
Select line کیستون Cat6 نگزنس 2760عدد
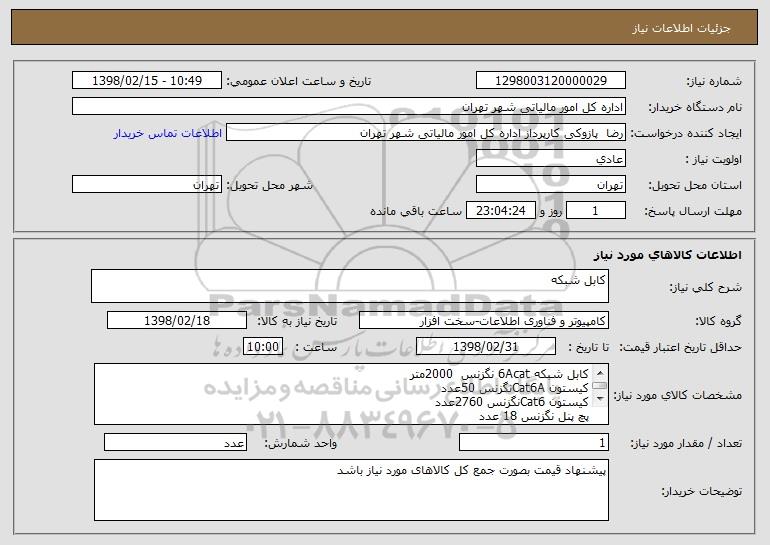point(512,402)
